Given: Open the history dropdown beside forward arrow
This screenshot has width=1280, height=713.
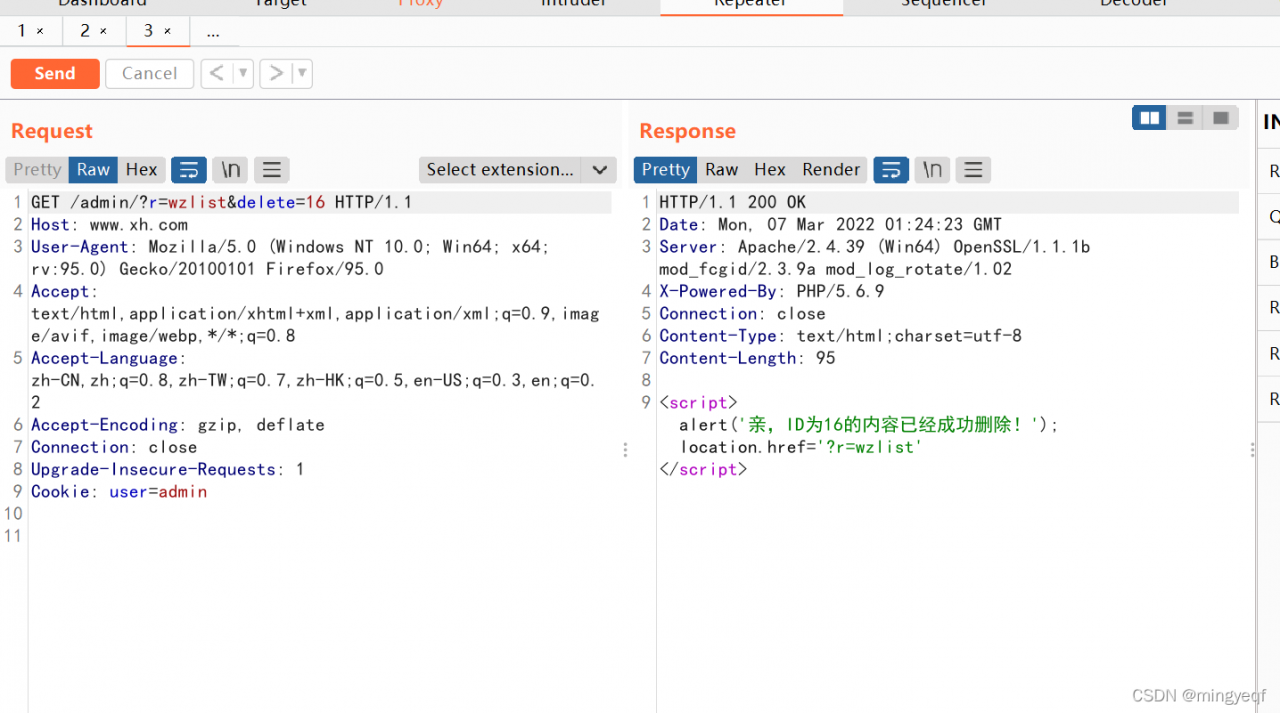Looking at the screenshot, I should click(x=302, y=73).
